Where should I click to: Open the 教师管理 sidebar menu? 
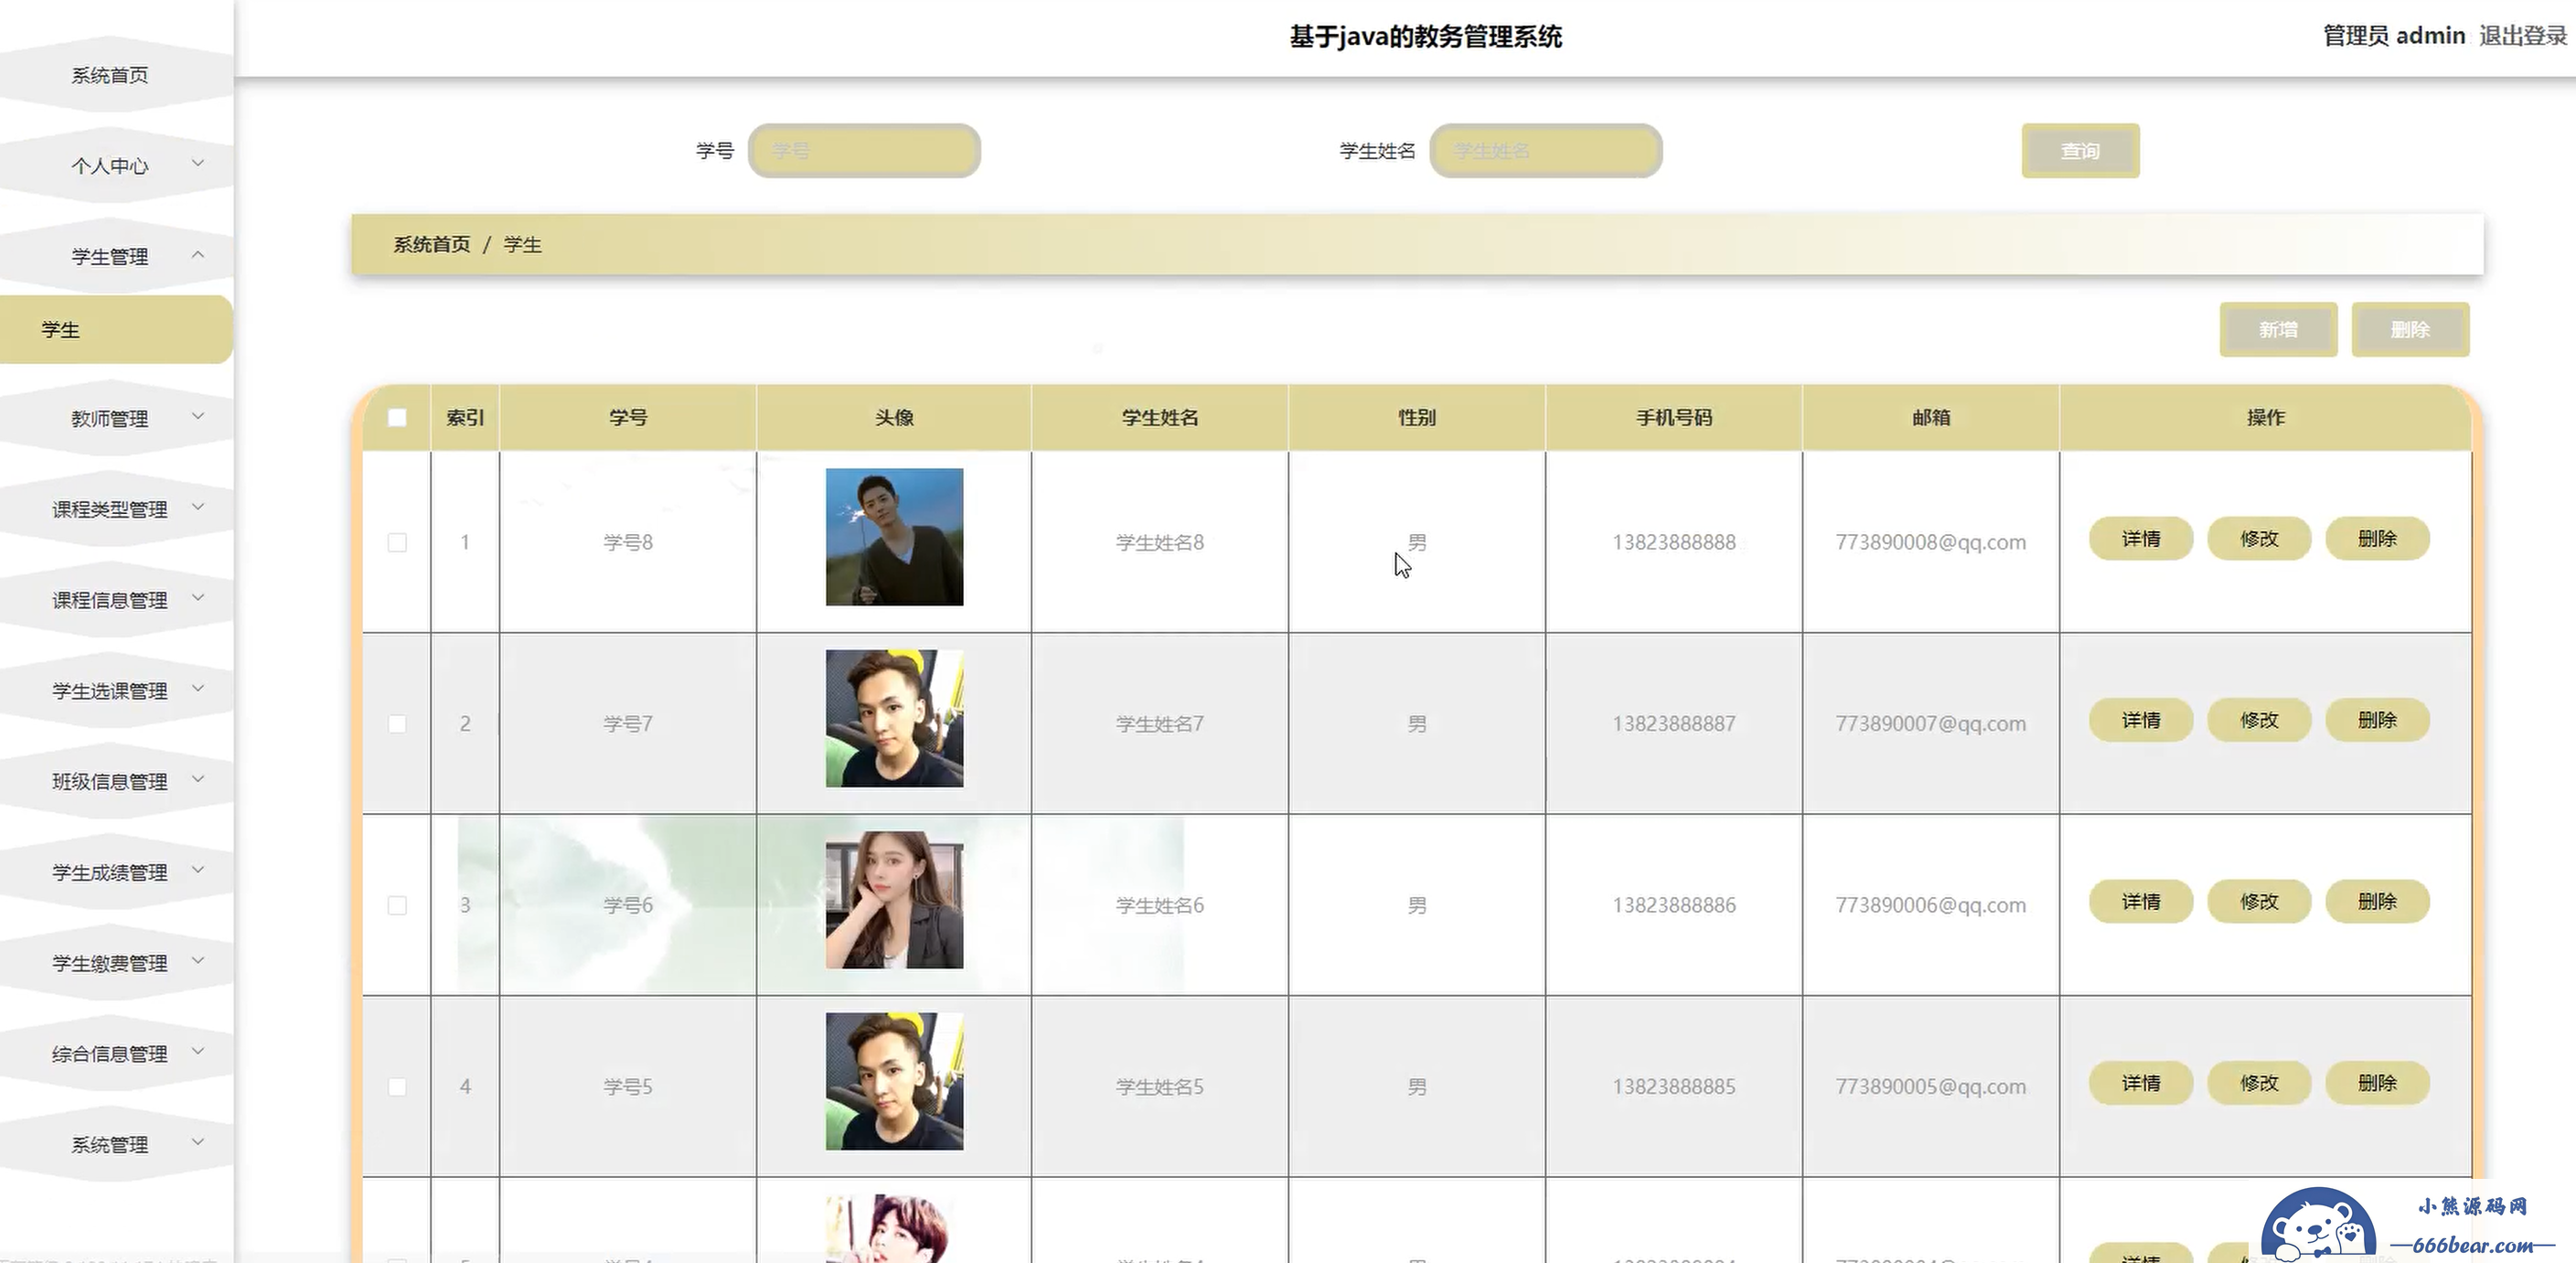click(110, 418)
